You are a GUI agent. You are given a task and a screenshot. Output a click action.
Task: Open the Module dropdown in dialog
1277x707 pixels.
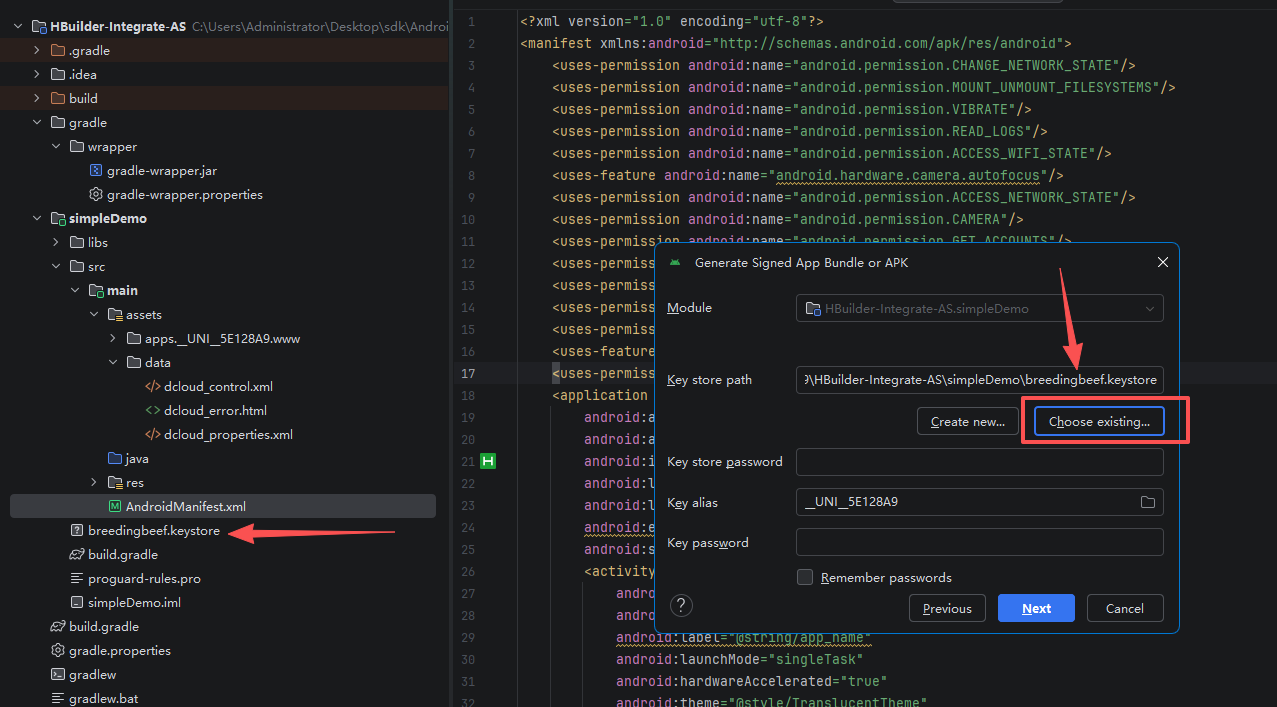pyautogui.click(x=980, y=308)
